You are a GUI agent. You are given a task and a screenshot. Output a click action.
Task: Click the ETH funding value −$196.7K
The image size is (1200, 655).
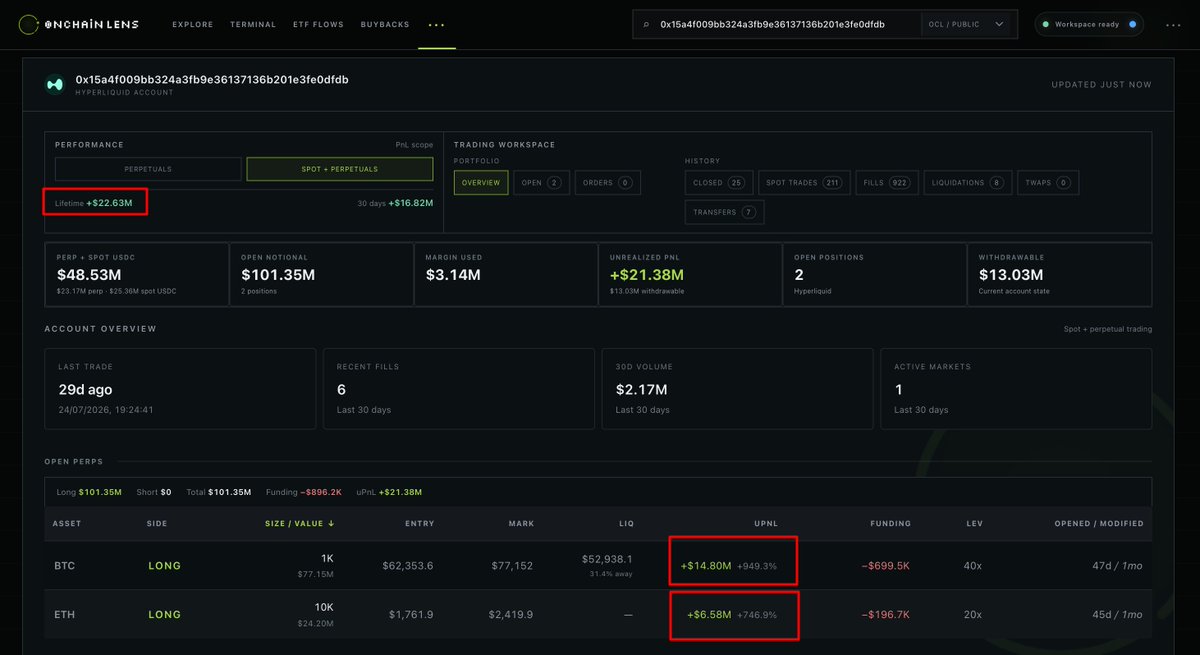[x=886, y=614]
